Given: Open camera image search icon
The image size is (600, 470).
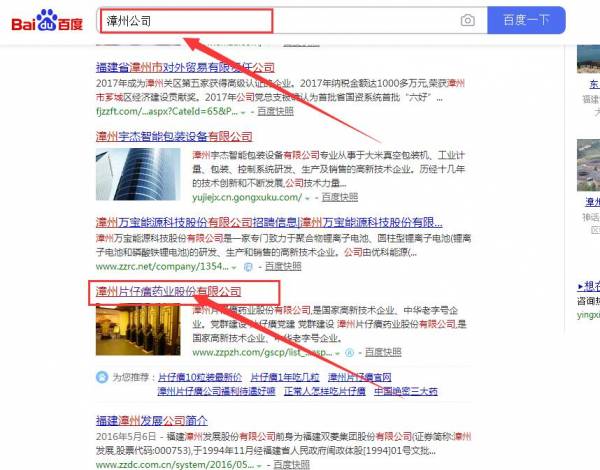Looking at the screenshot, I should [468, 20].
